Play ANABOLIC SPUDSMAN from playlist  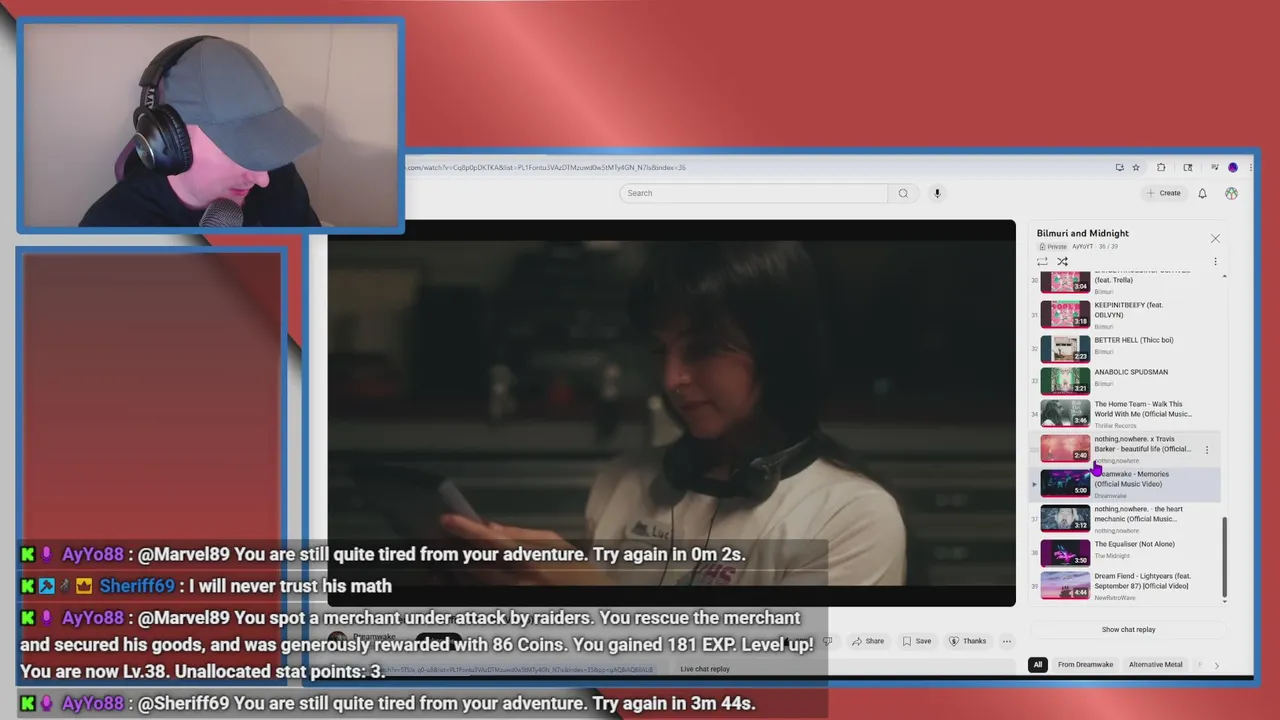1126,380
